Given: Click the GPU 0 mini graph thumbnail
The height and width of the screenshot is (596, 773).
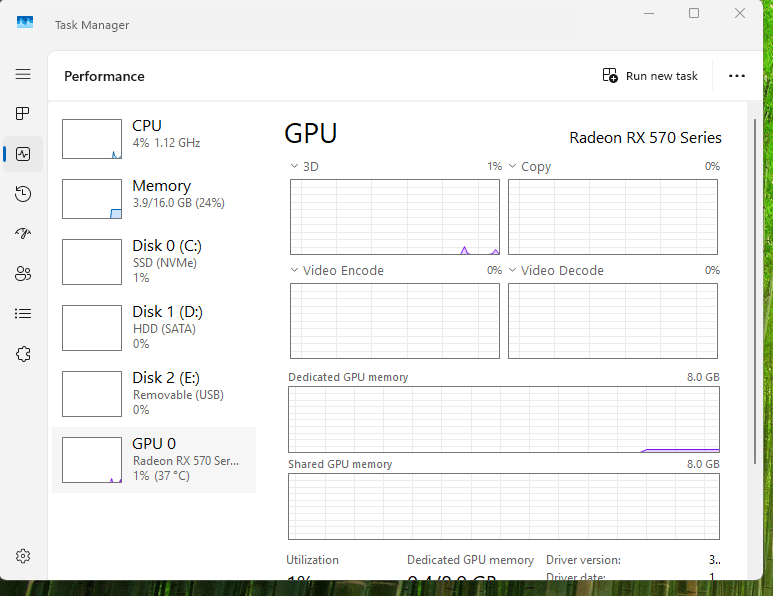Looking at the screenshot, I should pyautogui.click(x=92, y=460).
